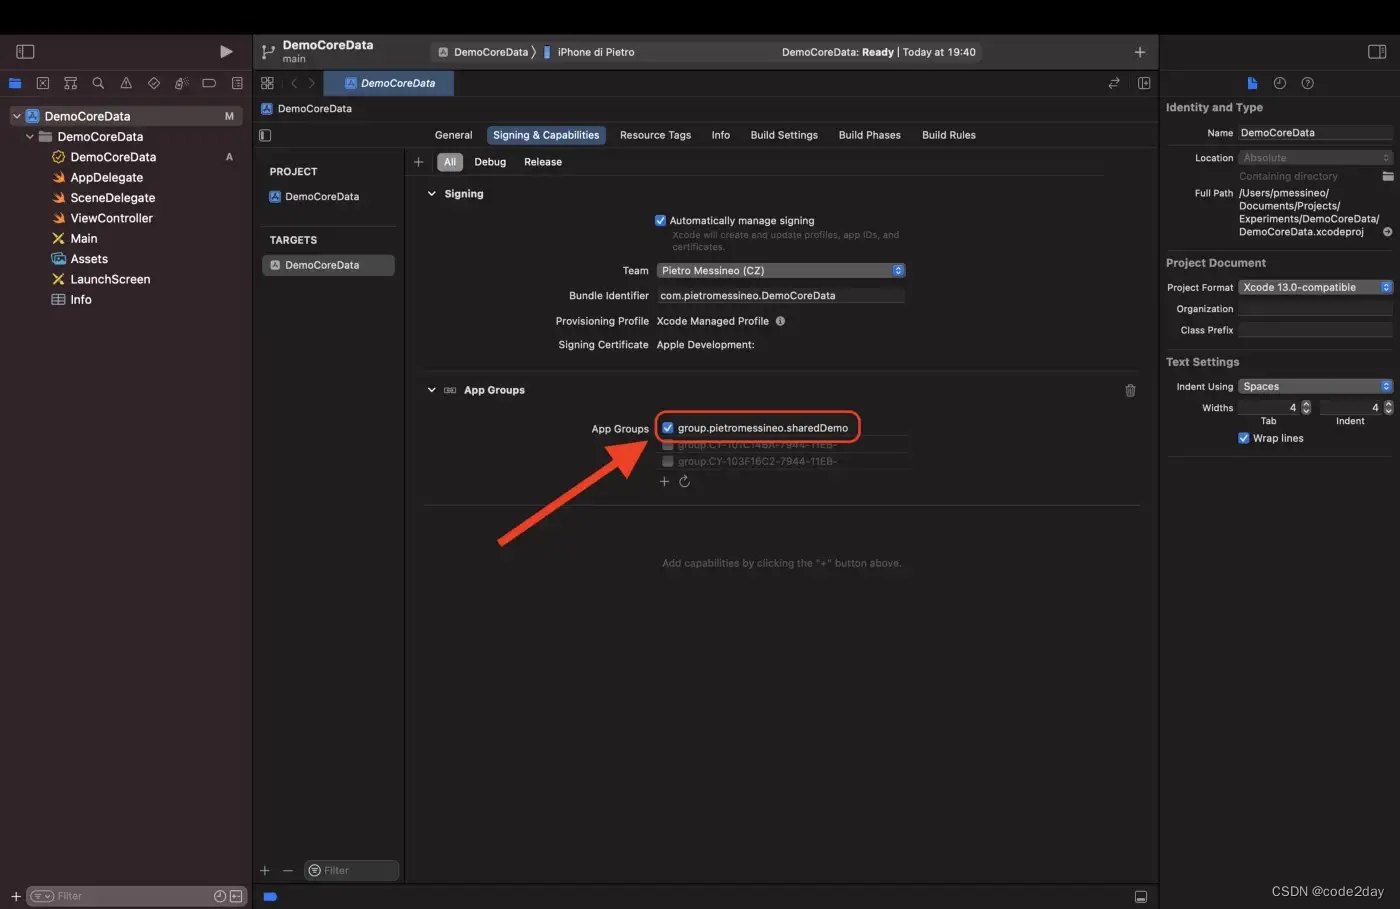Toggle the inspector panel icon
This screenshot has width=1400, height=909.
coord(1377,52)
